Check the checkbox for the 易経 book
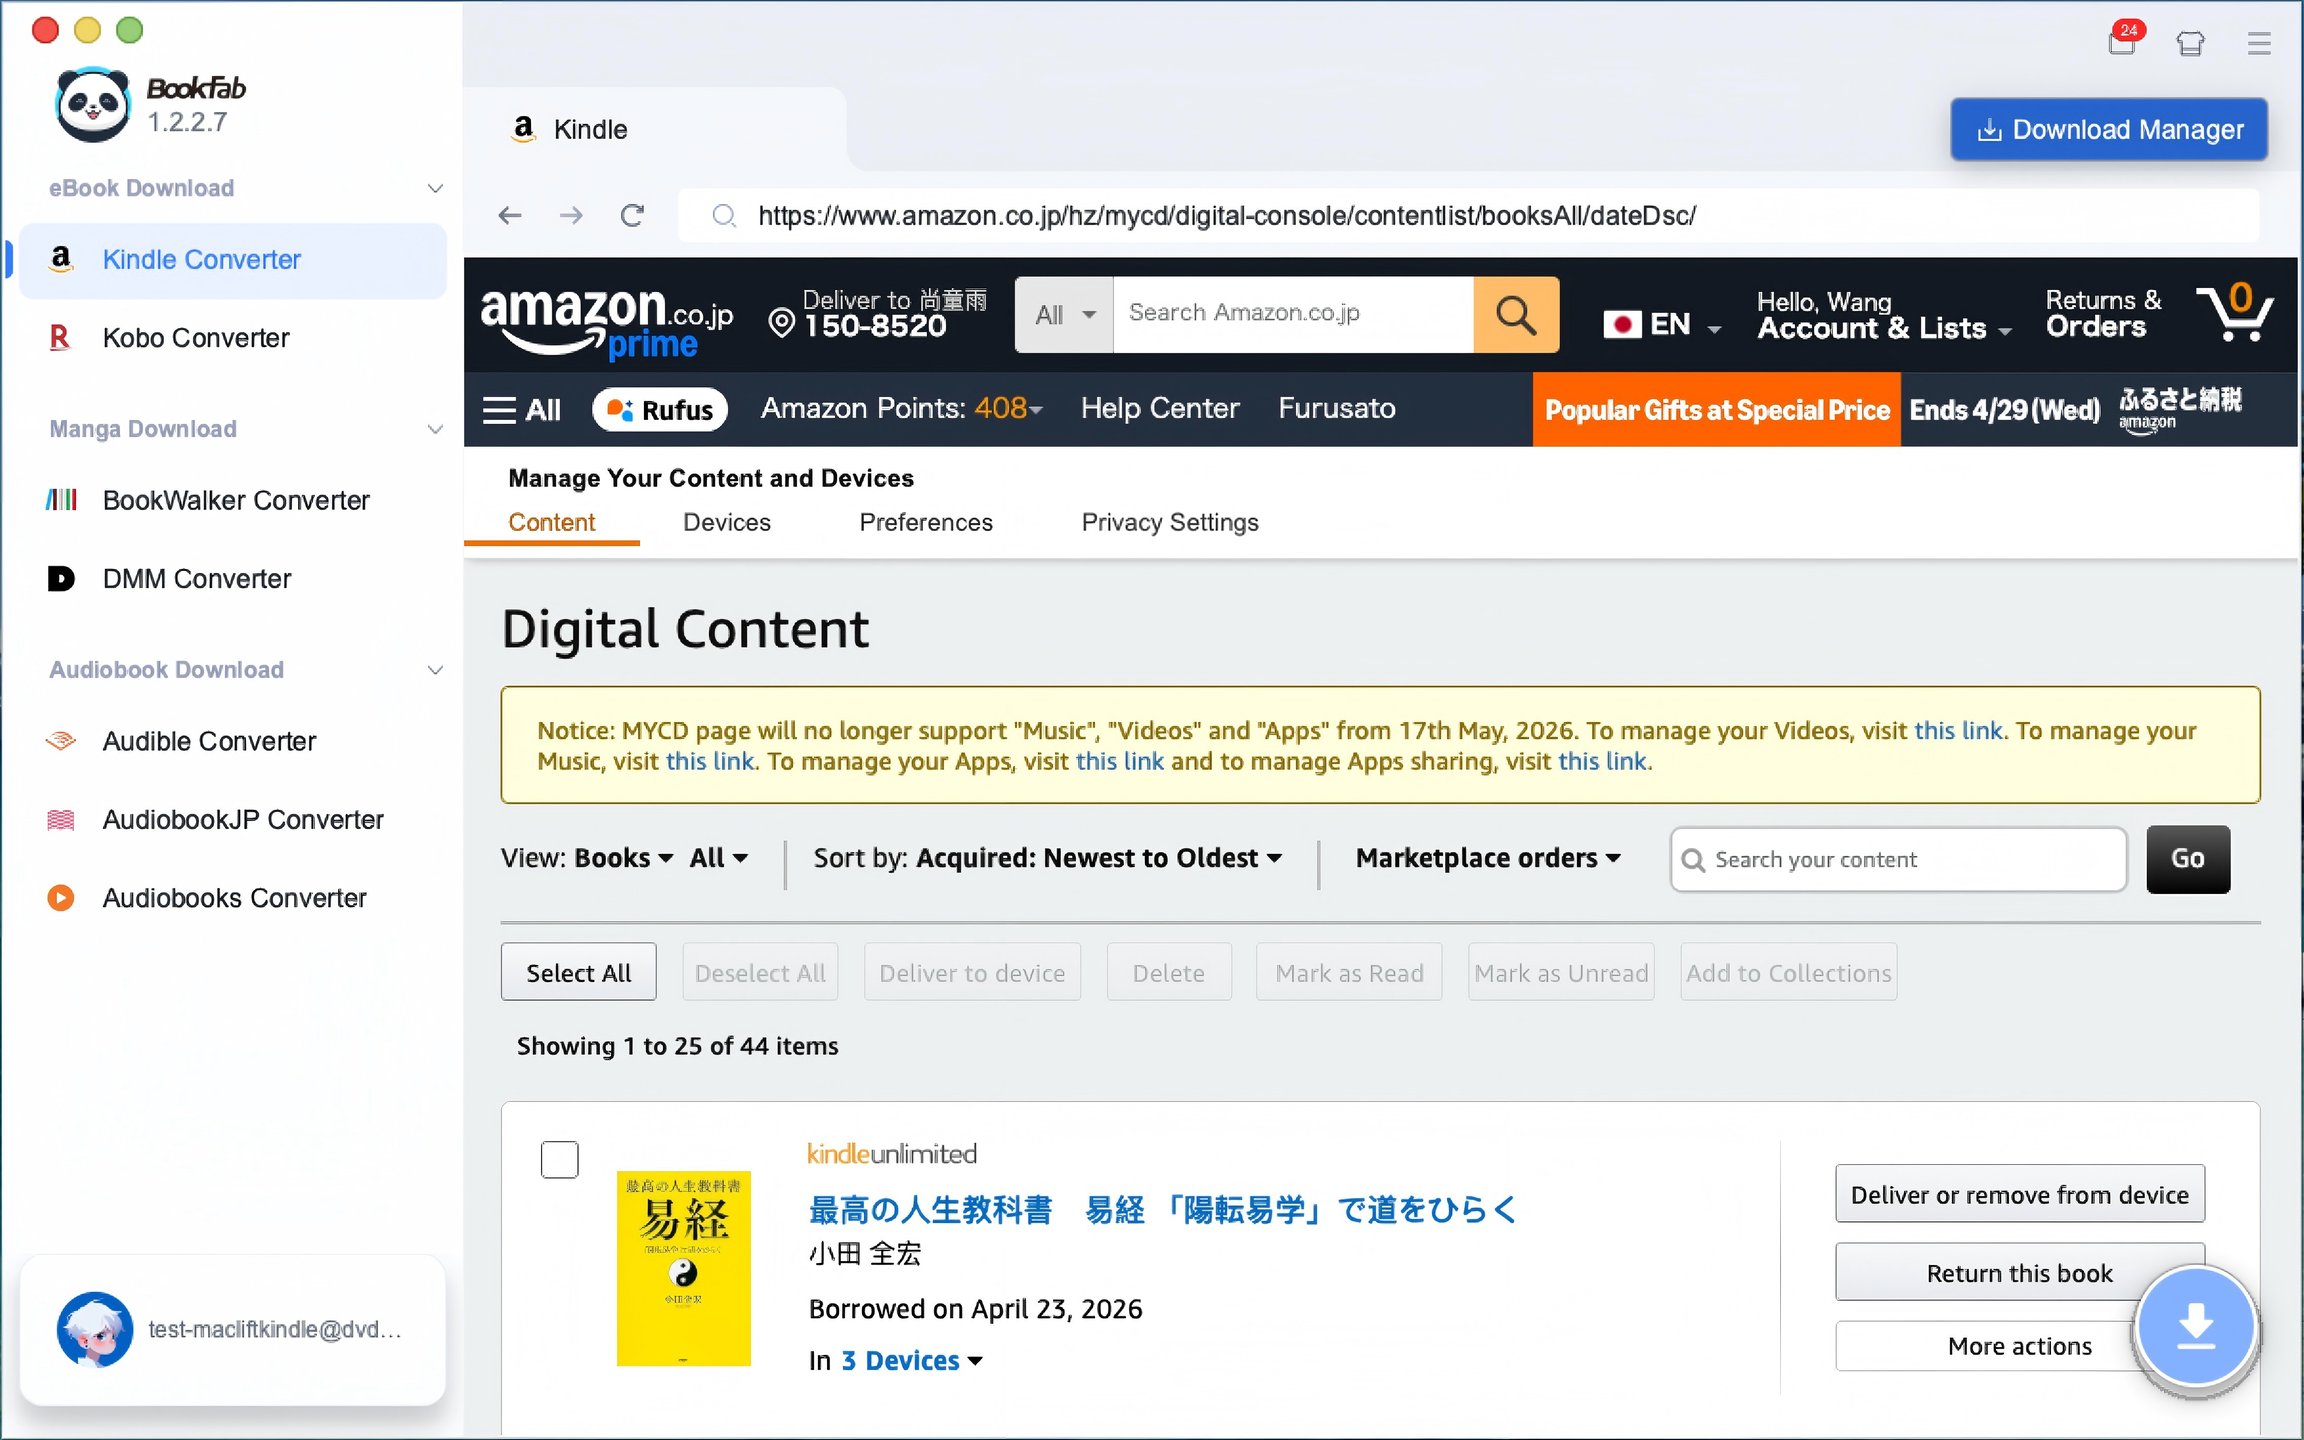 [560, 1160]
